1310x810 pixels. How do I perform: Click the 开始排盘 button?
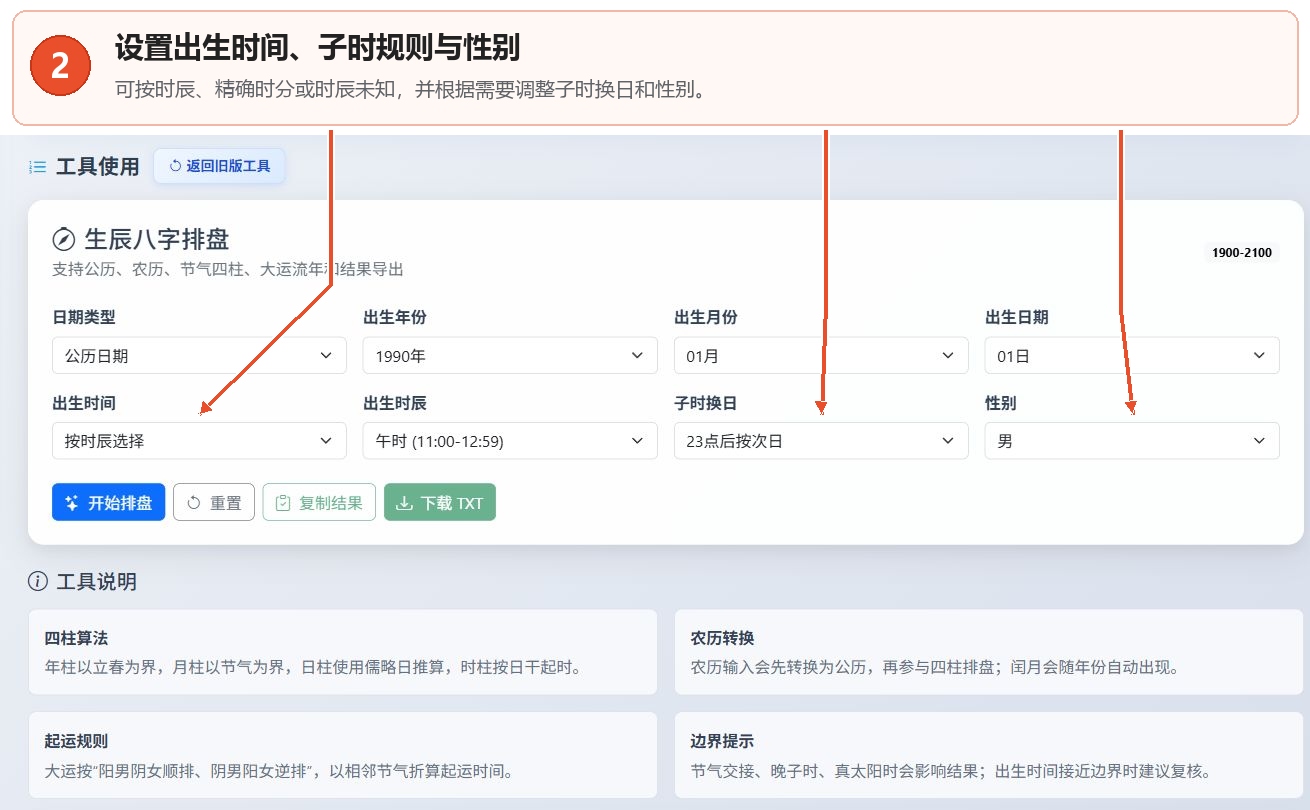tap(108, 503)
